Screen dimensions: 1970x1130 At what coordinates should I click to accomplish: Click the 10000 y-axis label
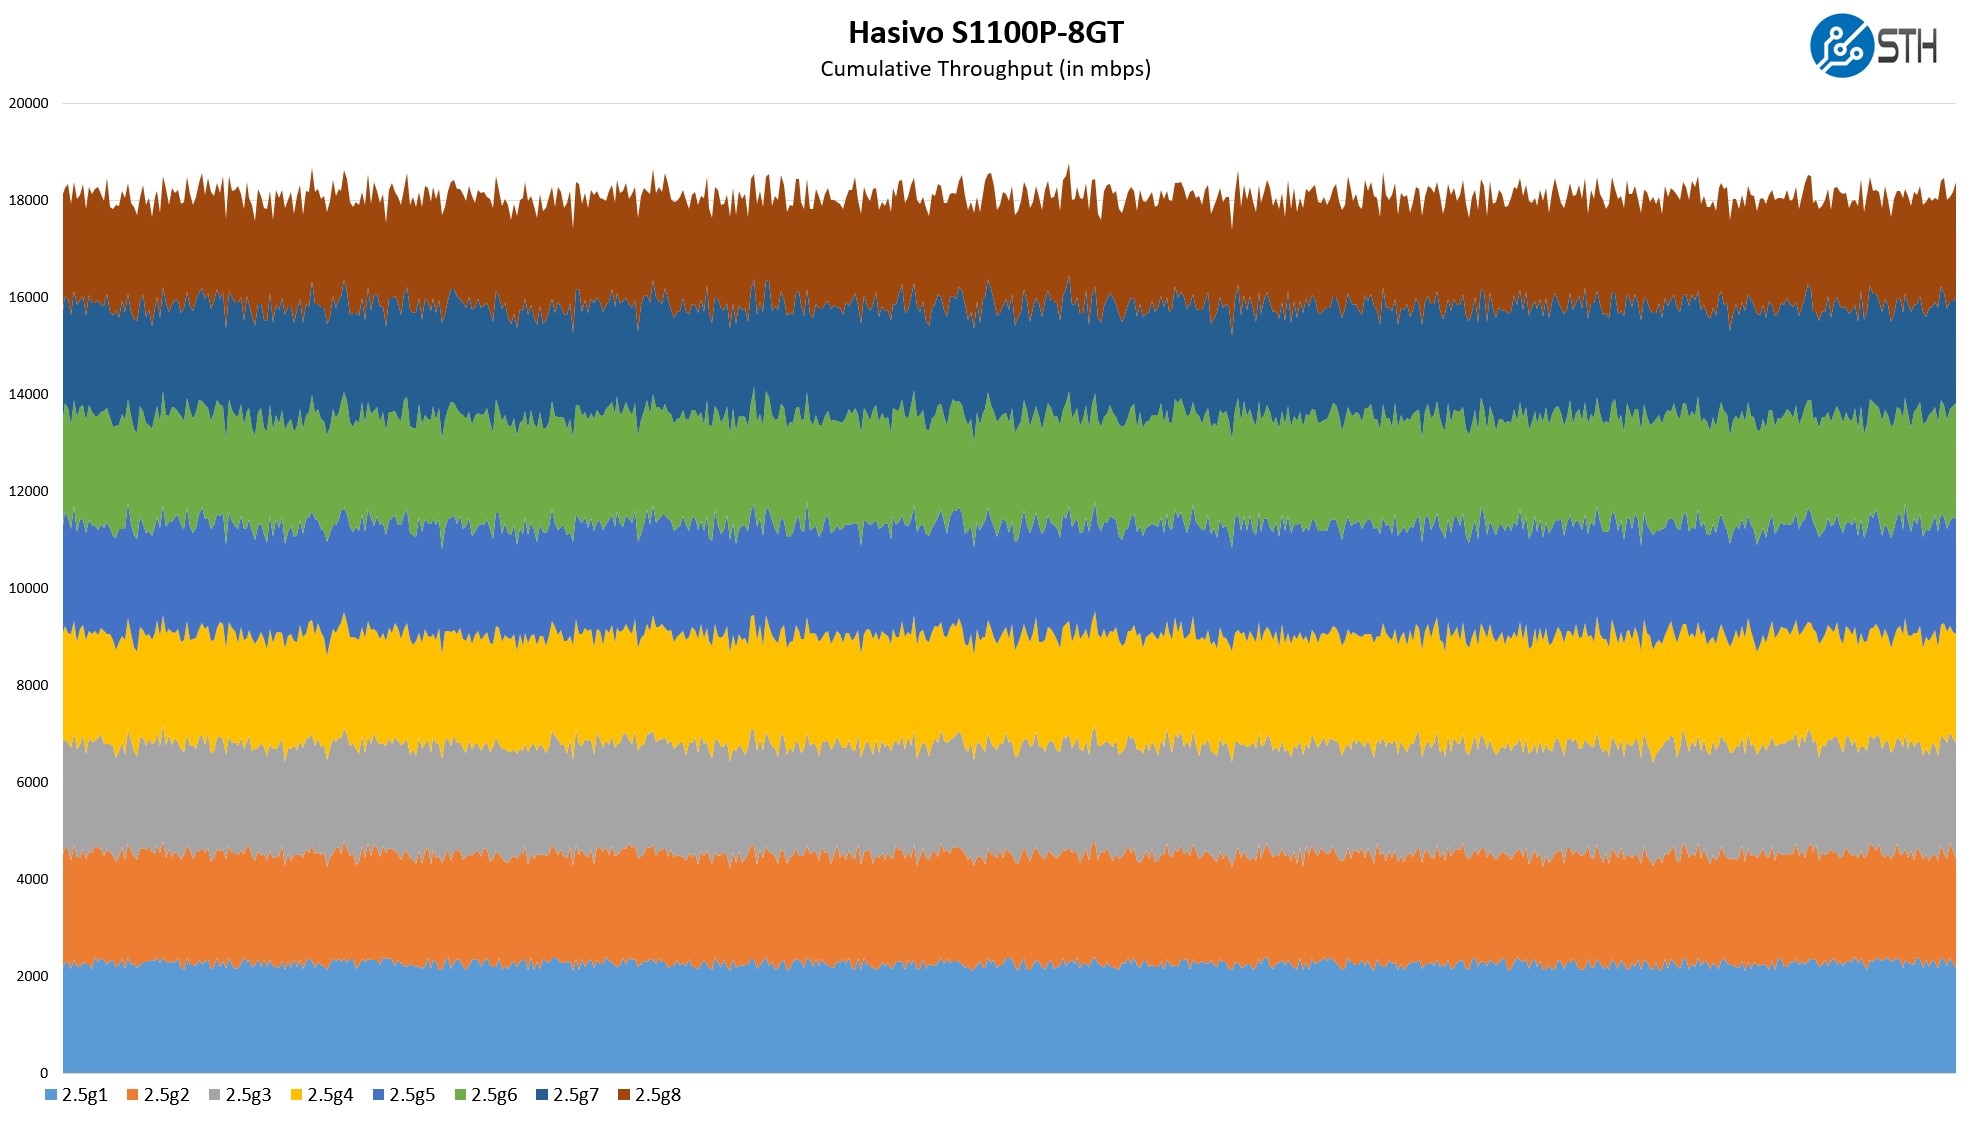[28, 588]
